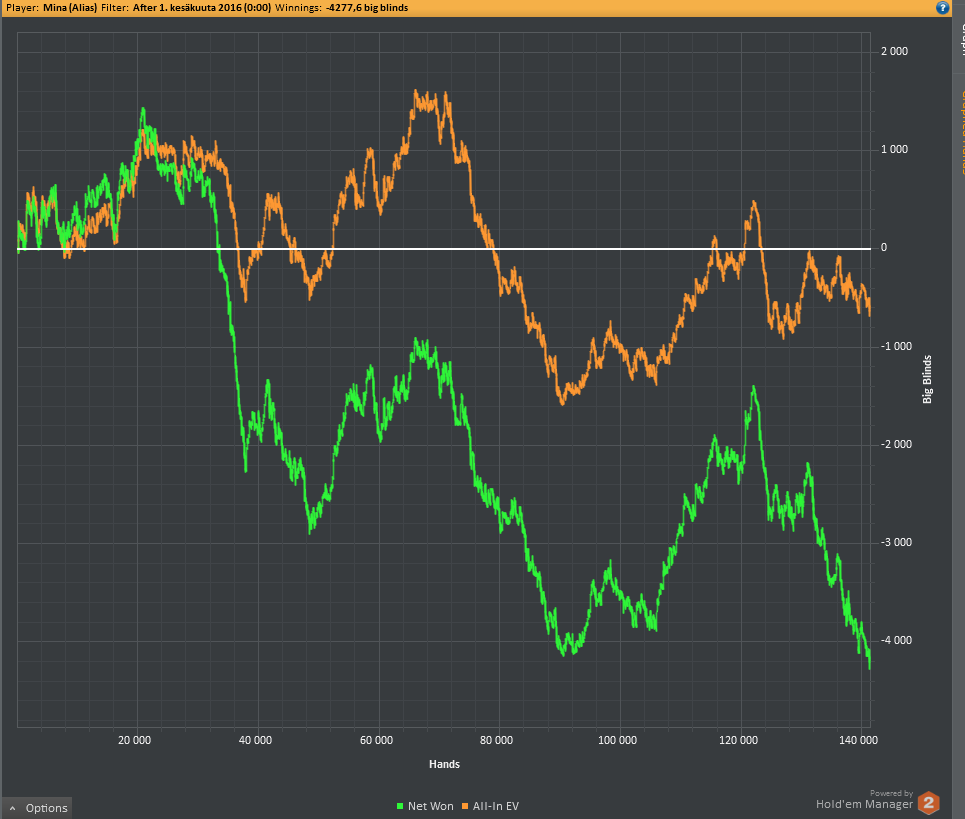Viewport: 965px width, 819px height.
Task: Click the -3 000 y-axis label
Action: point(895,543)
